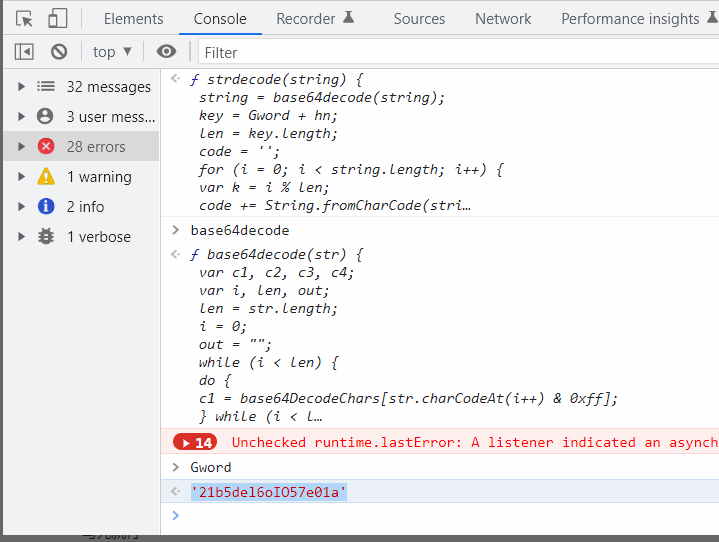Viewport: 719px width, 542px height.
Task: Toggle the device toolbar icon
Action: tap(57, 19)
